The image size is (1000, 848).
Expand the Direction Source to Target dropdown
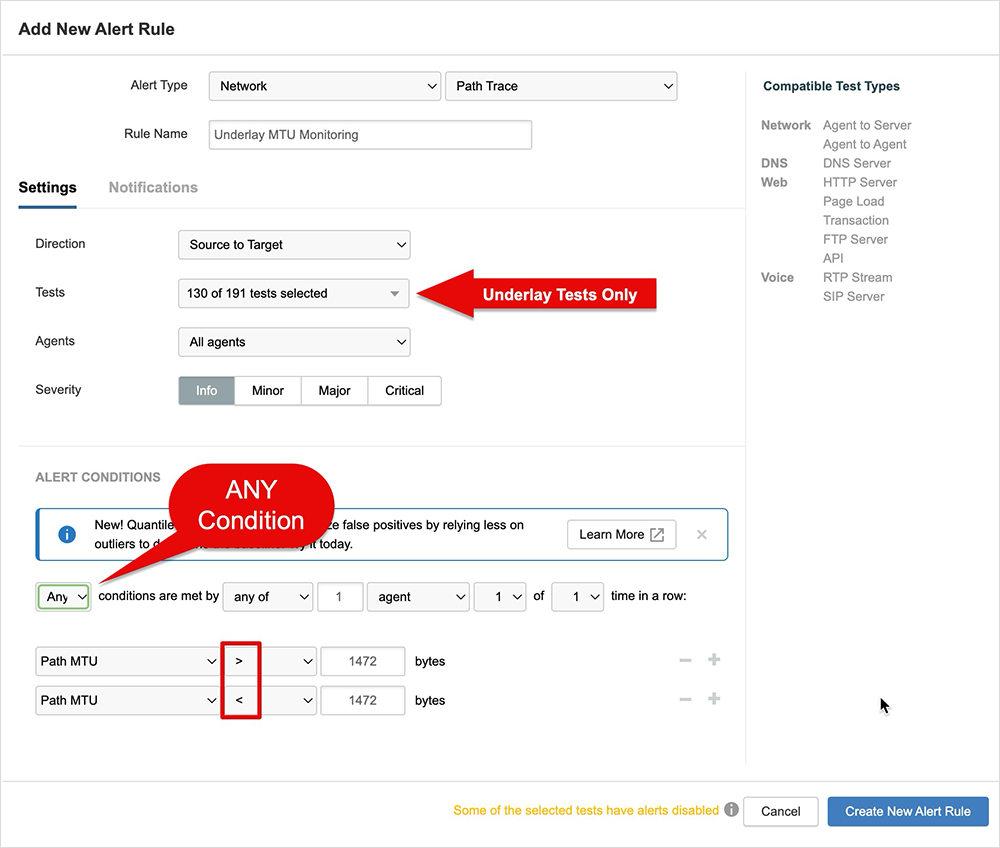(x=294, y=245)
